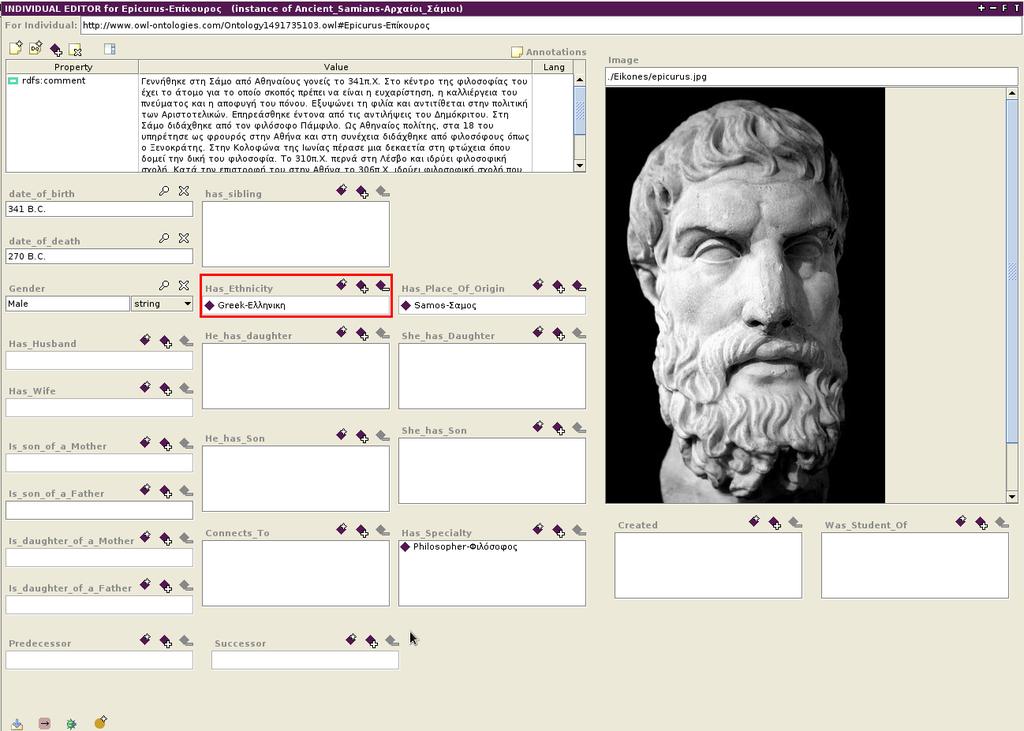Delete the date_of_birth value with the X icon

[x=184, y=191]
